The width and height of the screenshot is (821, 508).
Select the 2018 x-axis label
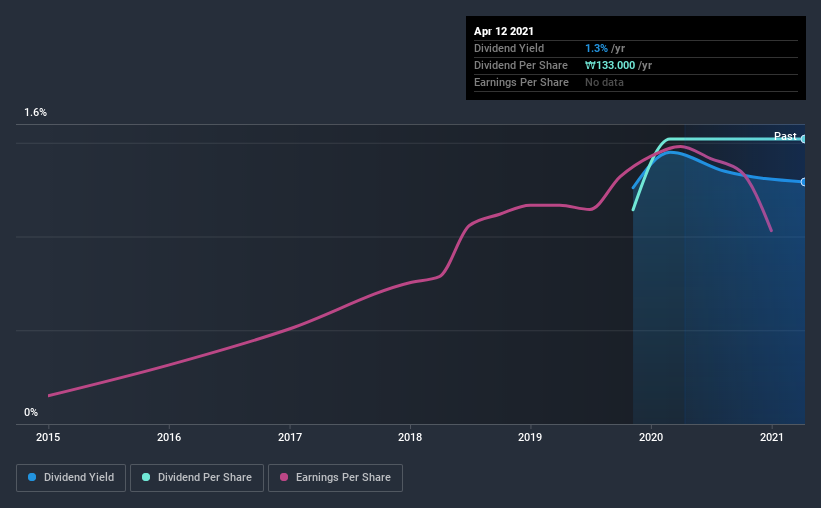(x=410, y=437)
